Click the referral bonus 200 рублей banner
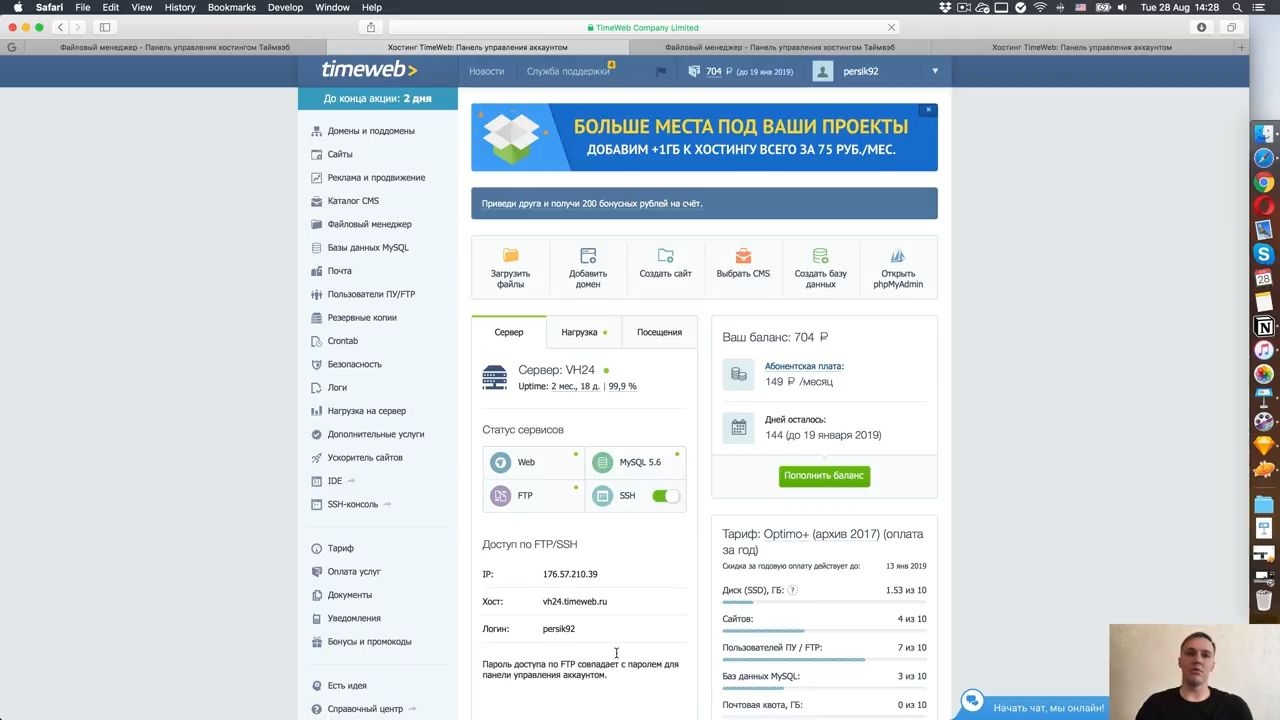The height and width of the screenshot is (720, 1280). [x=704, y=203]
